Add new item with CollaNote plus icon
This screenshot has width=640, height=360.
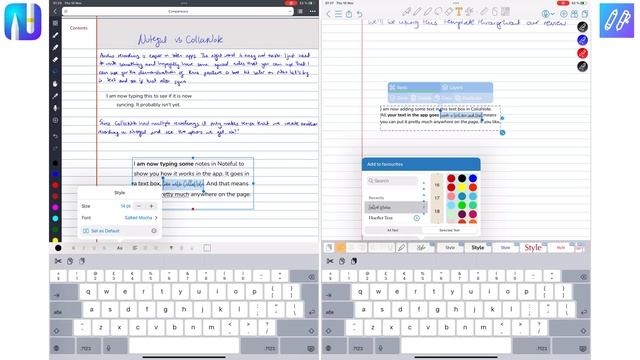click(x=564, y=14)
